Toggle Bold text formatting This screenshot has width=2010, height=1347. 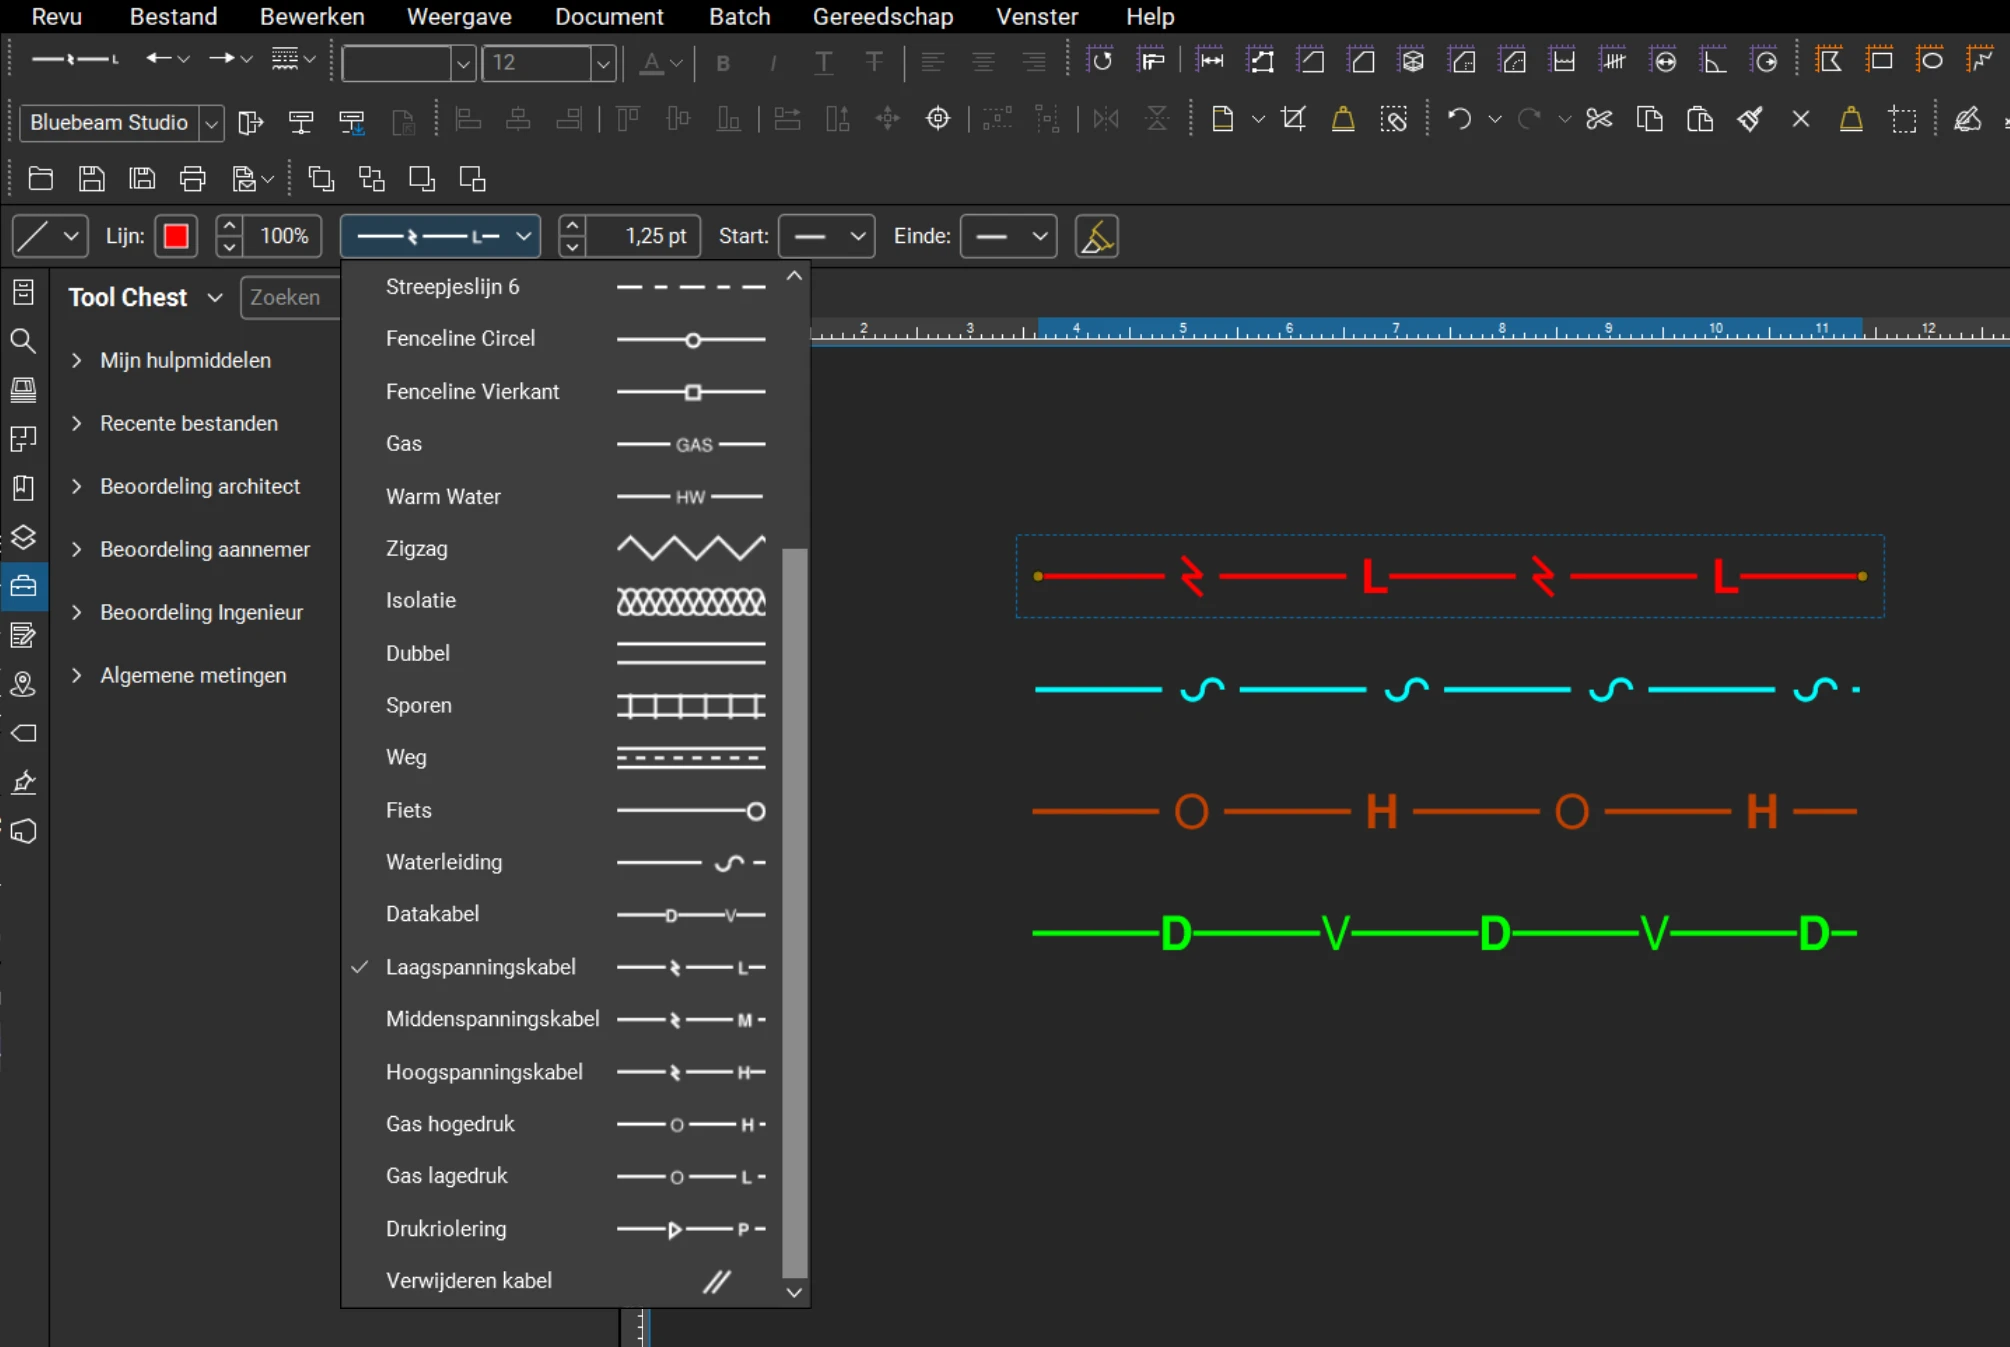click(723, 62)
